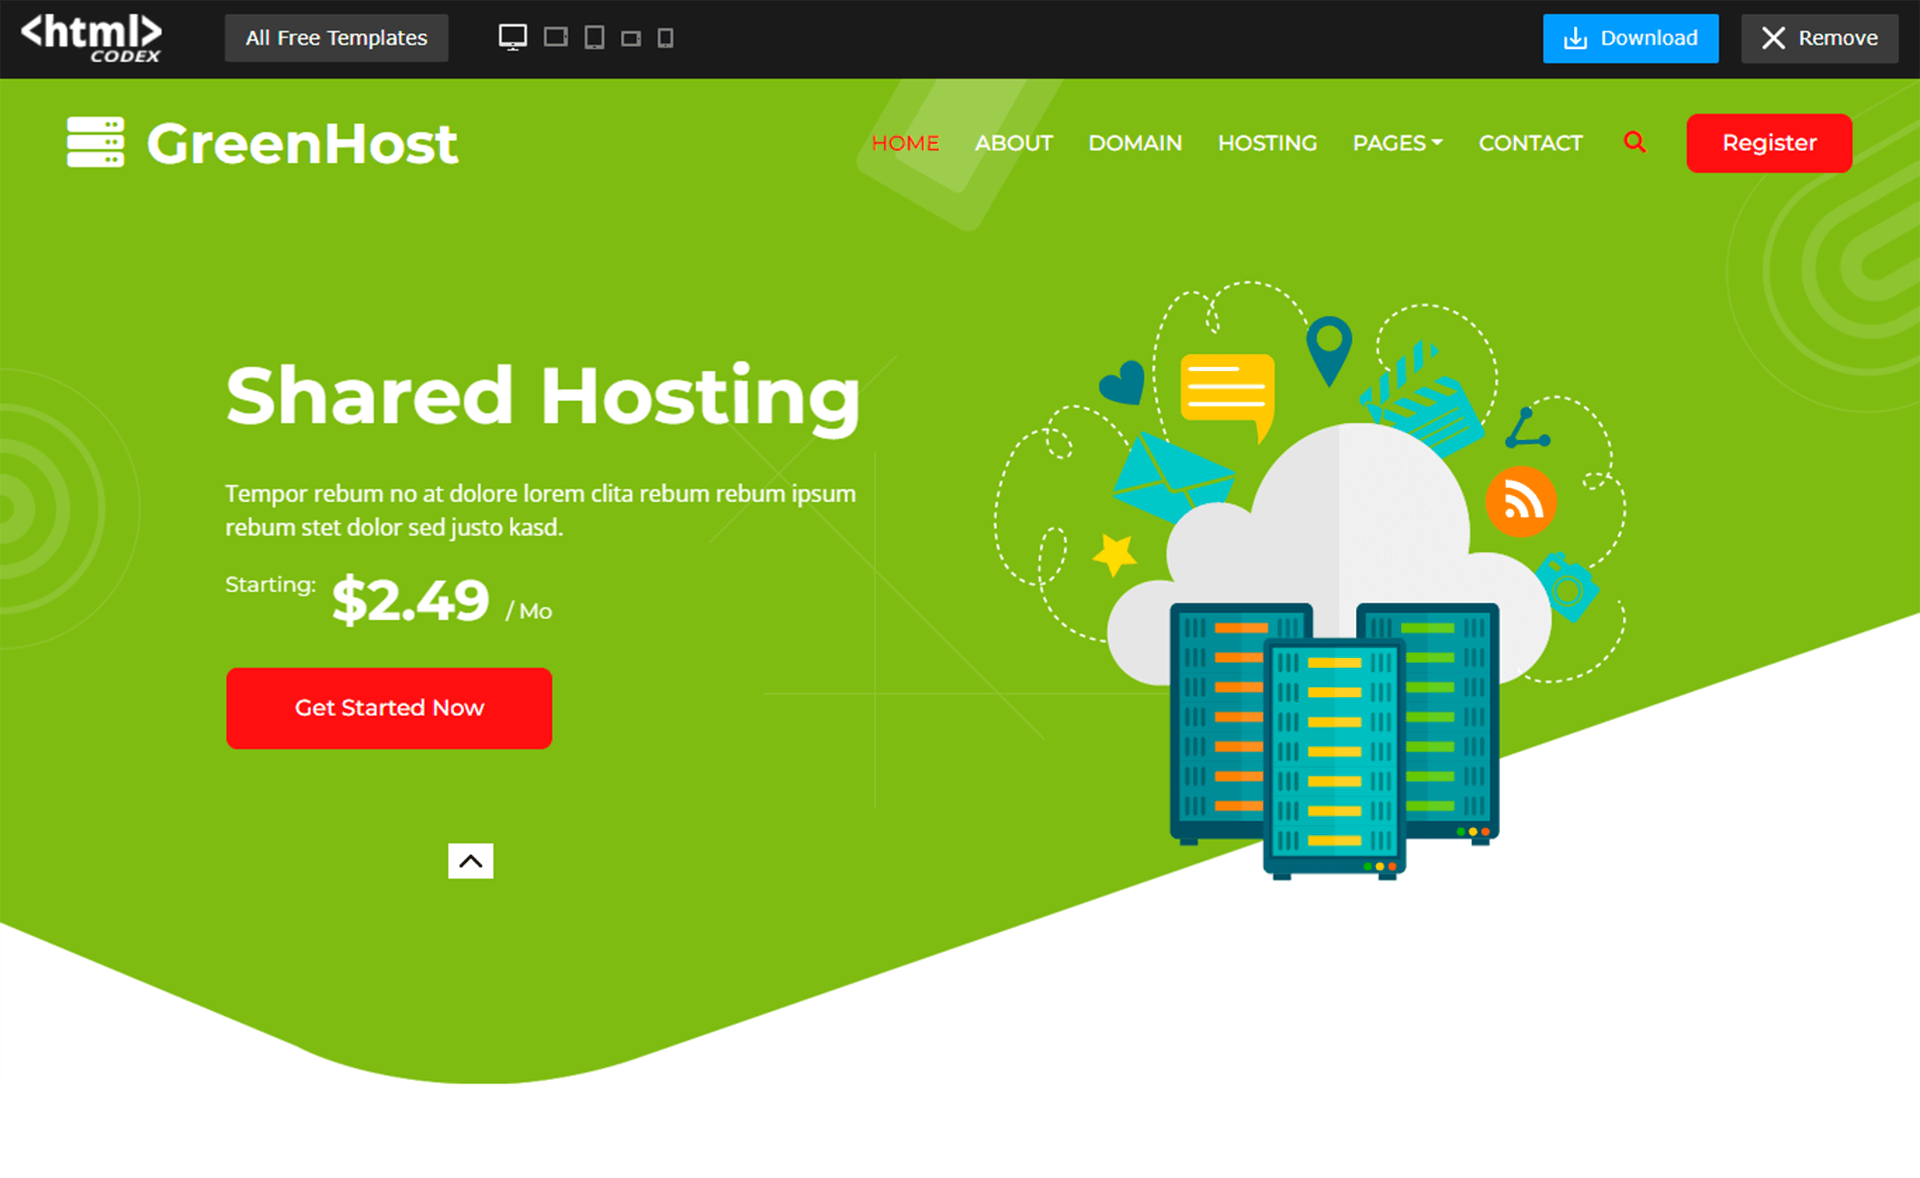This screenshot has height=1178, width=1920.
Task: Click the Get Started Now button
Action: pyautogui.click(x=389, y=708)
